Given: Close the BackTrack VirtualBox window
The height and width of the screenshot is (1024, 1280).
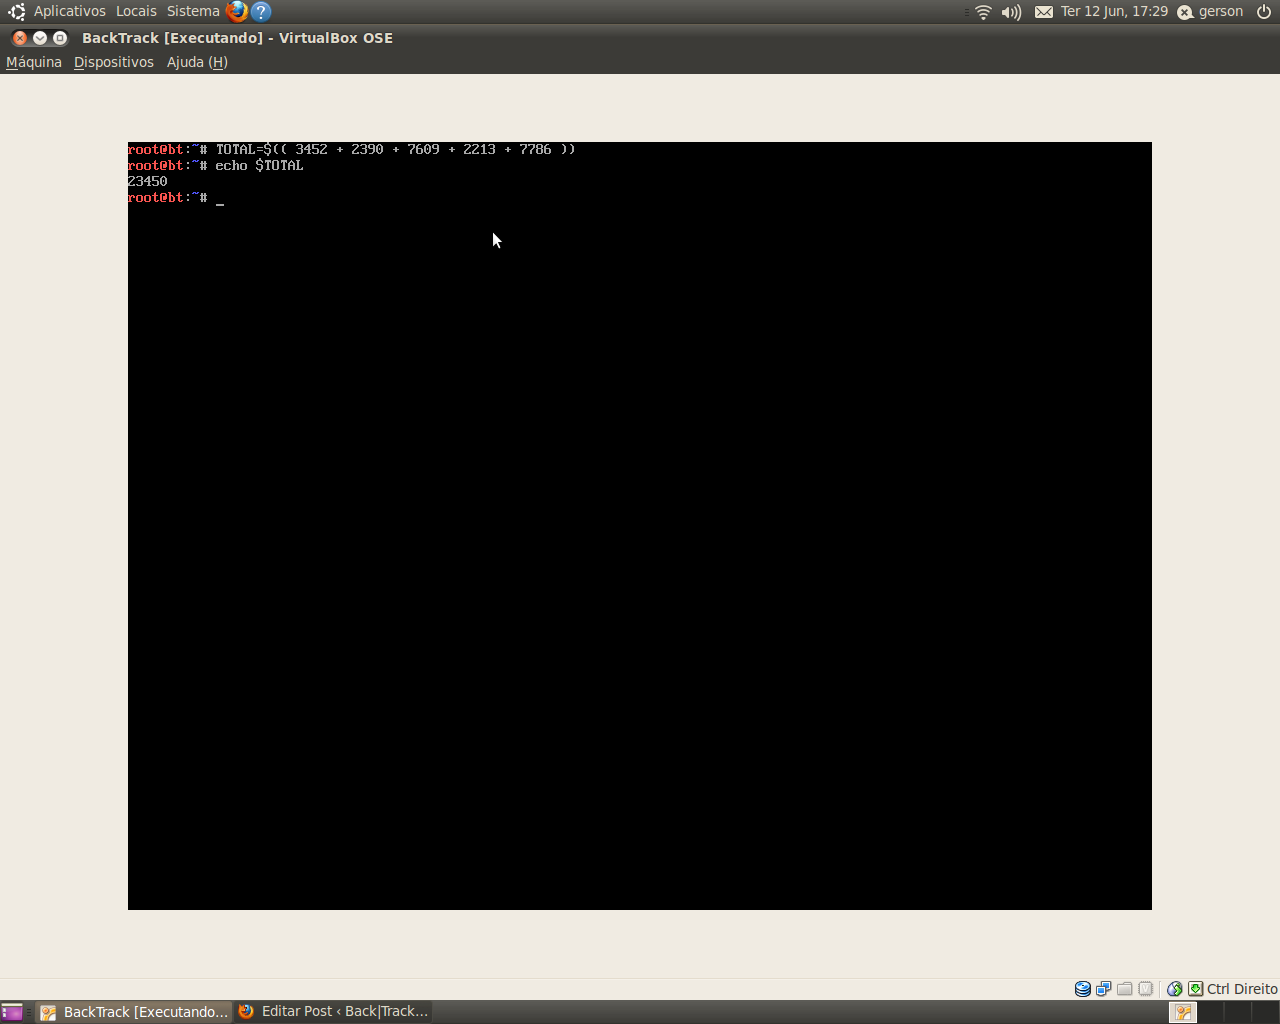Looking at the screenshot, I should [x=20, y=38].
